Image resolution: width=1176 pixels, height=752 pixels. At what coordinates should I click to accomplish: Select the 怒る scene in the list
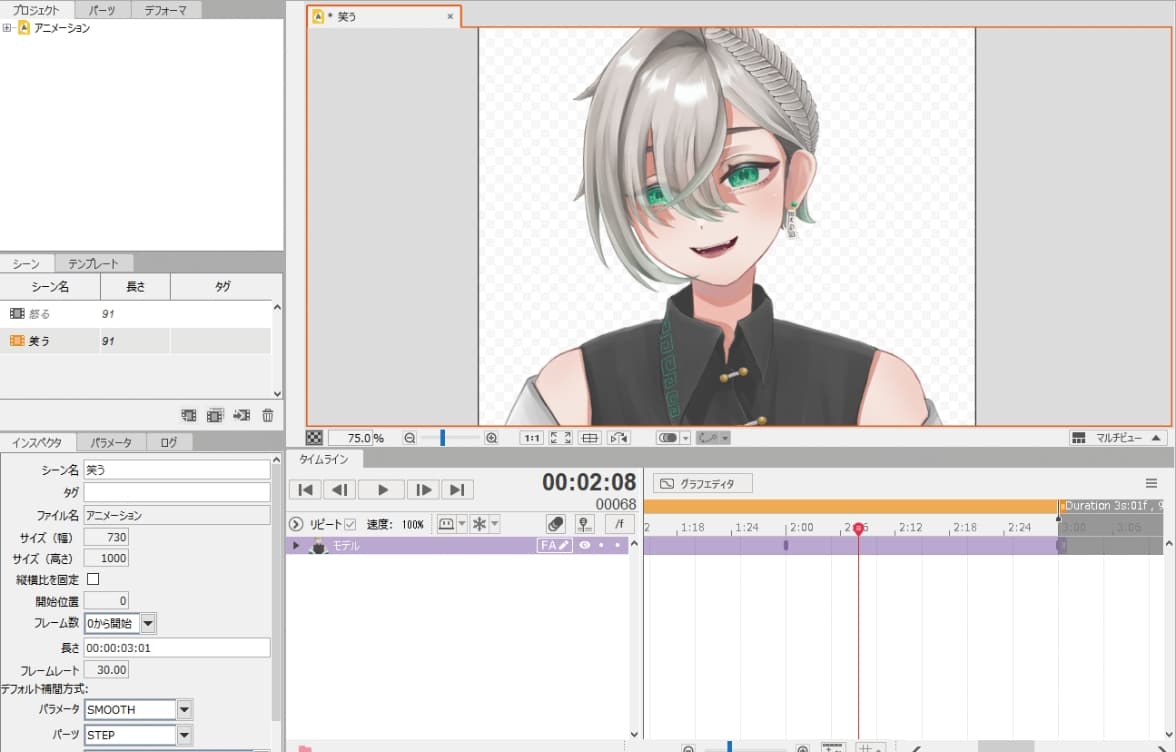click(40, 314)
